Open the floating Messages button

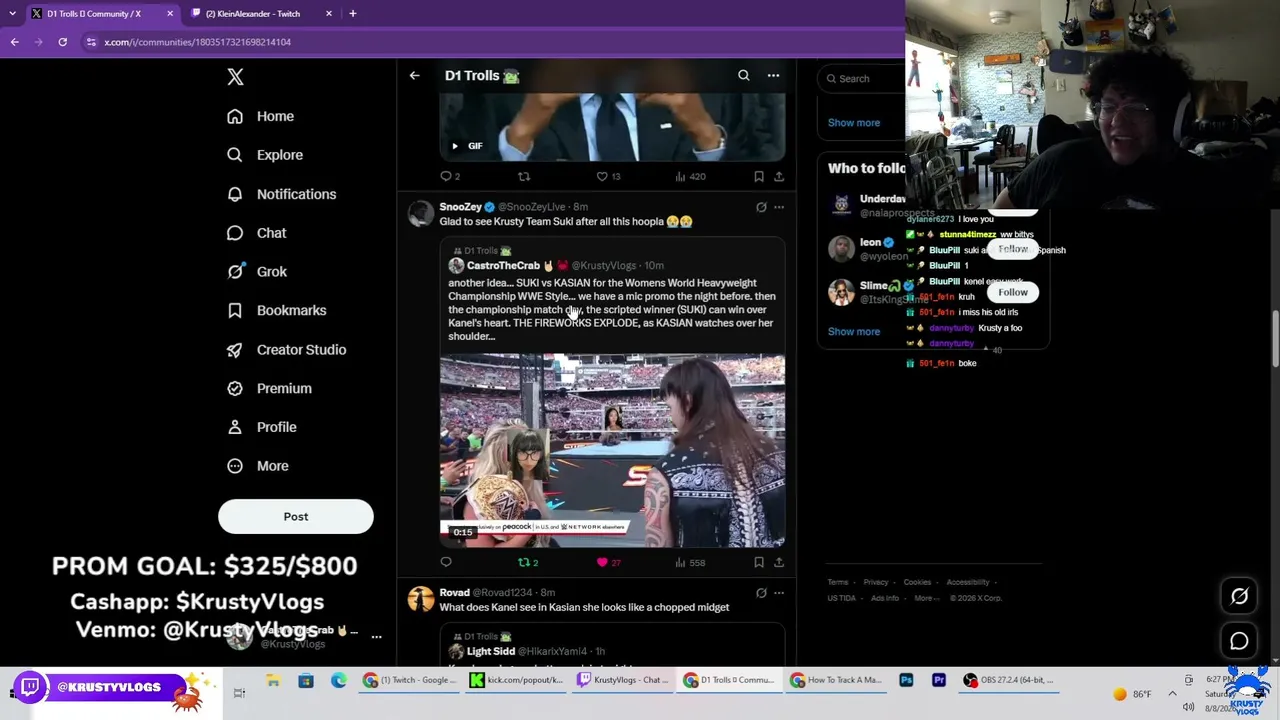(1239, 641)
